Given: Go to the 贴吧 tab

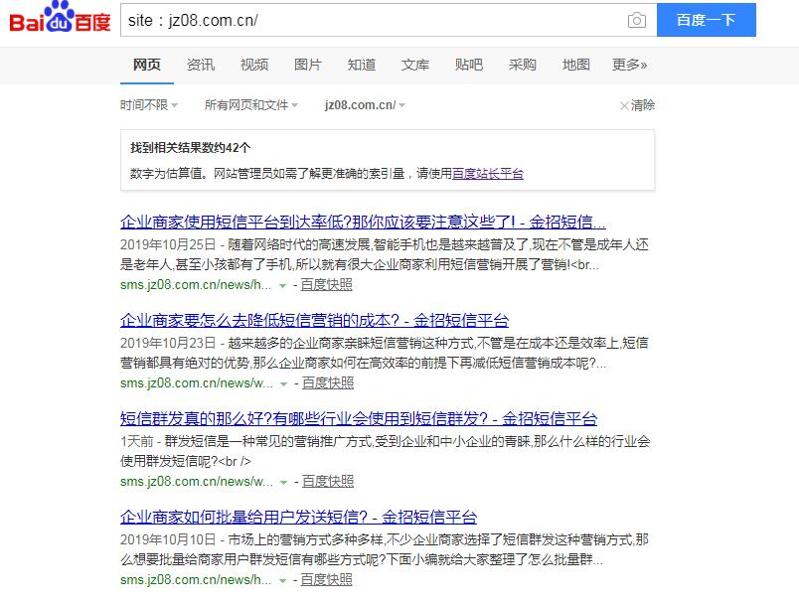Looking at the screenshot, I should [x=468, y=65].
